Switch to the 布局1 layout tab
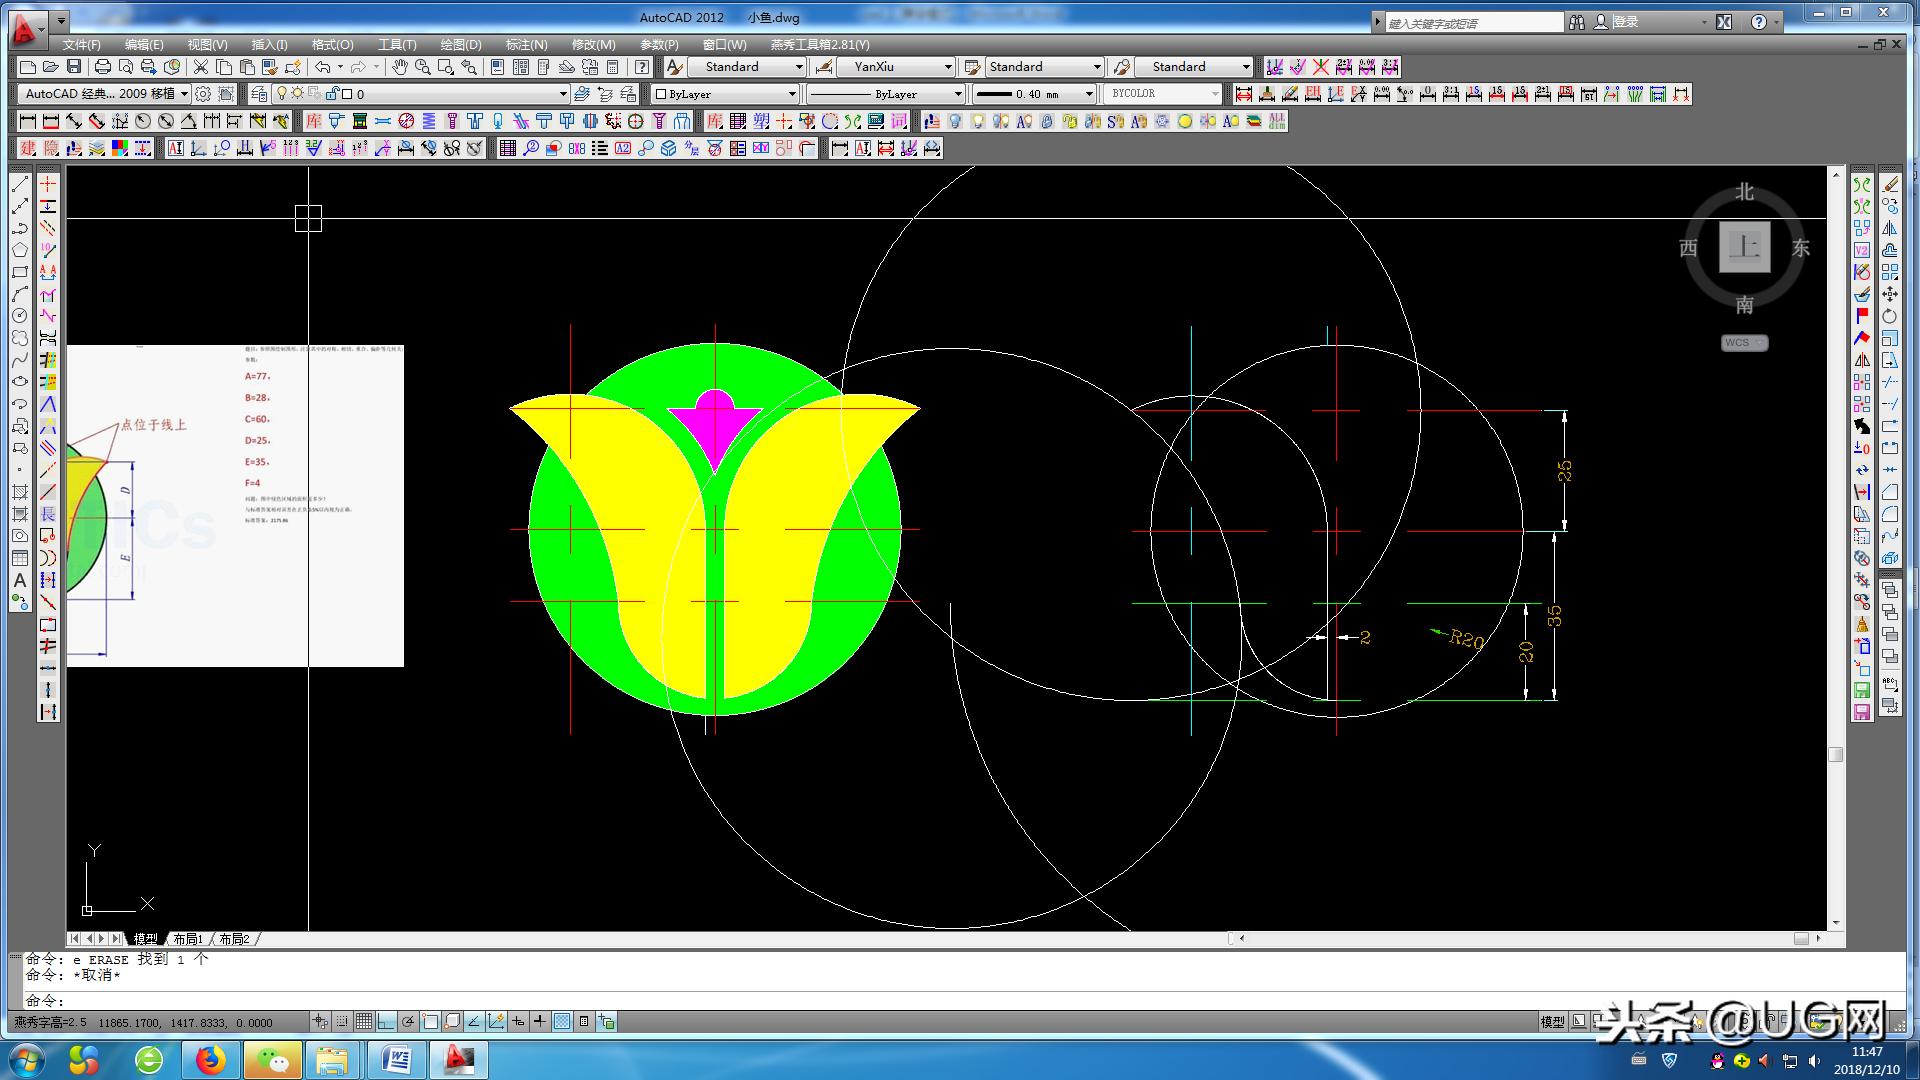The width and height of the screenshot is (1920, 1080). [187, 939]
